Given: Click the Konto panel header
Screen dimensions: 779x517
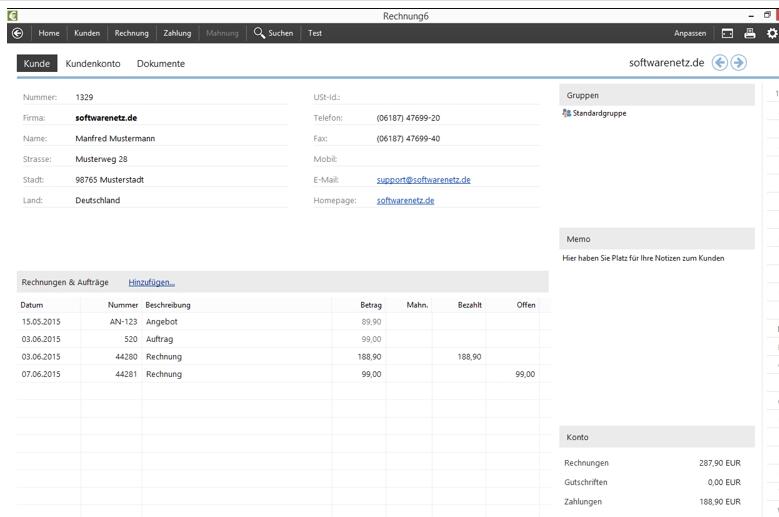Looking at the screenshot, I should pyautogui.click(x=657, y=437).
